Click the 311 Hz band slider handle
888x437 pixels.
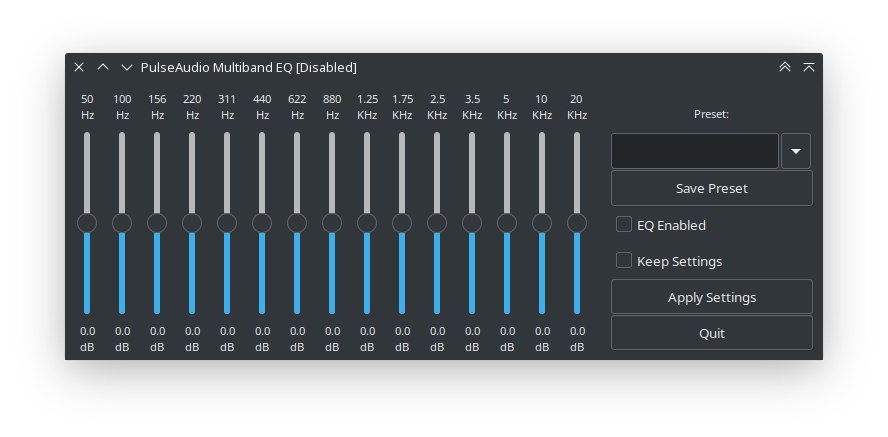227,223
